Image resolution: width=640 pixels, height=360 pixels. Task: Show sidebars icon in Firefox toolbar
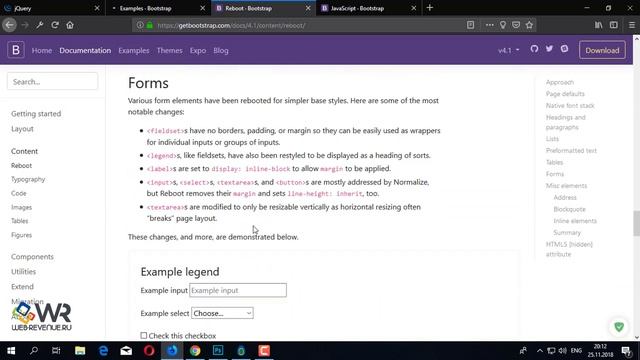pos(613,25)
